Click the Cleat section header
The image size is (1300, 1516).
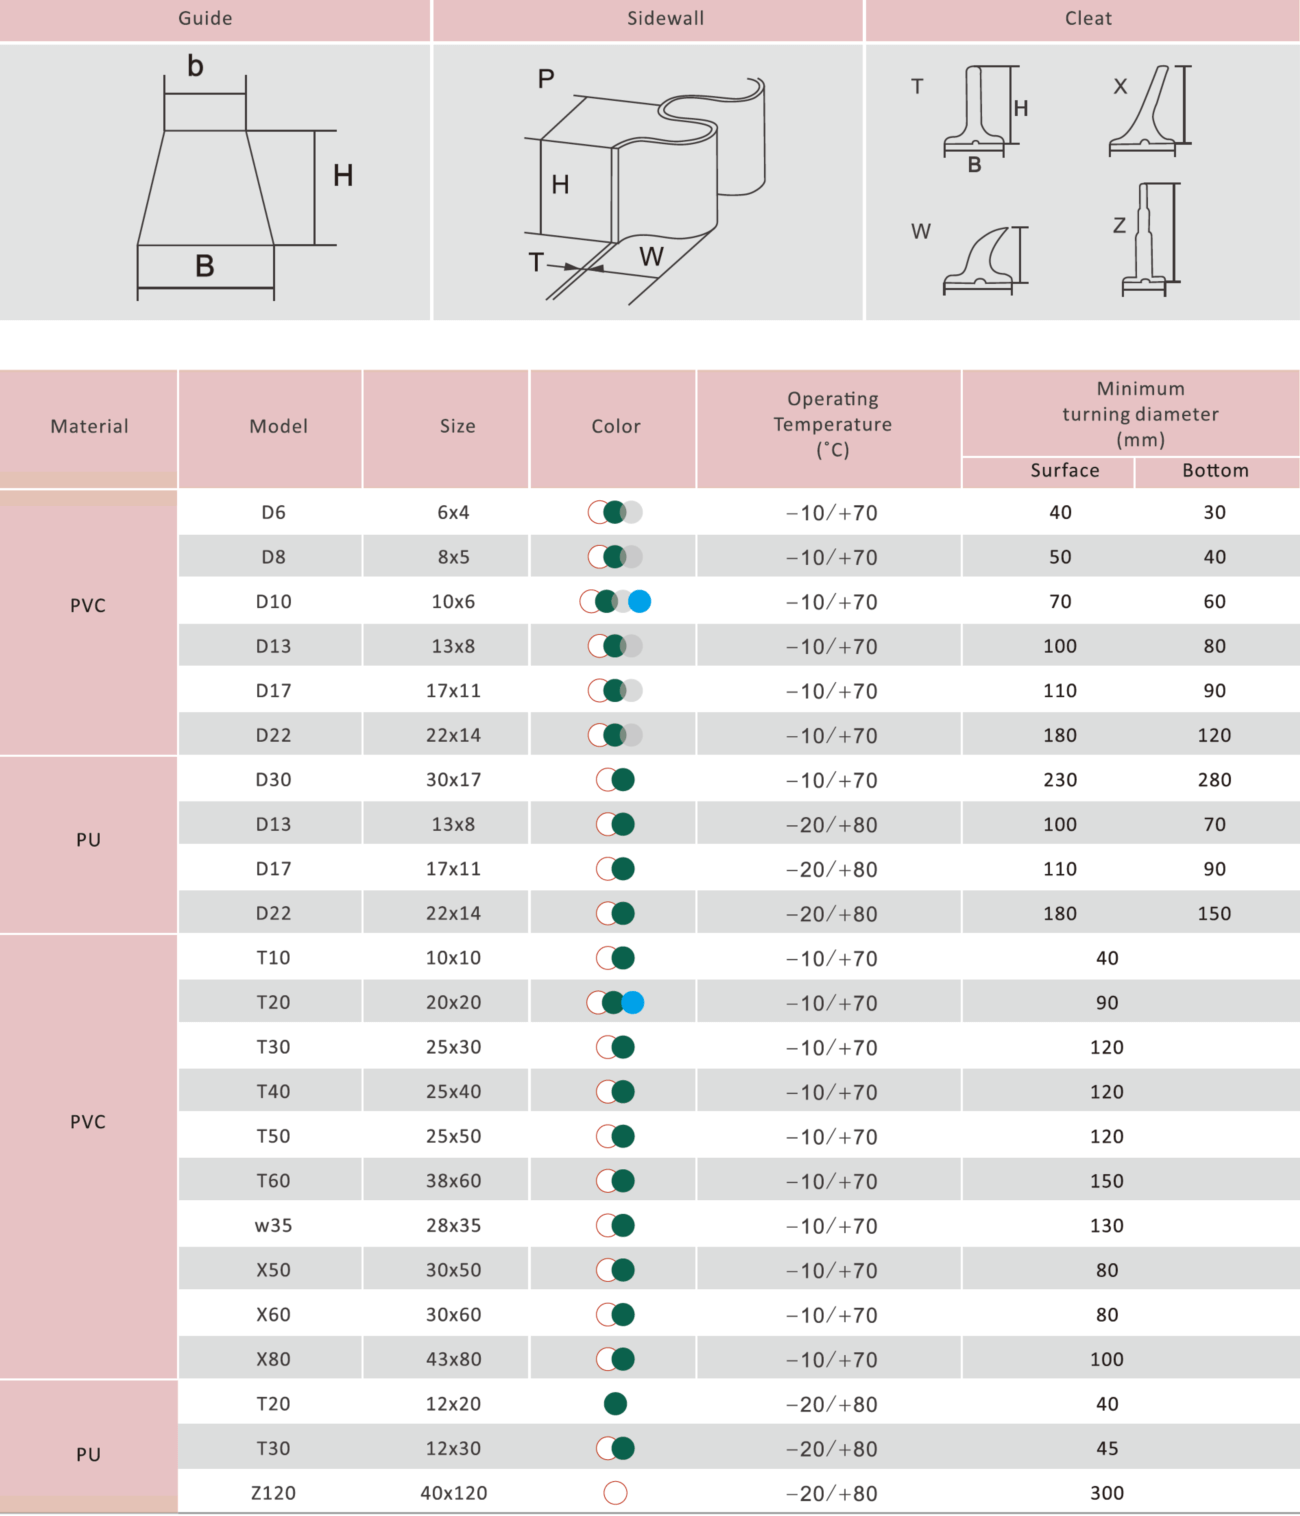click(1088, 19)
